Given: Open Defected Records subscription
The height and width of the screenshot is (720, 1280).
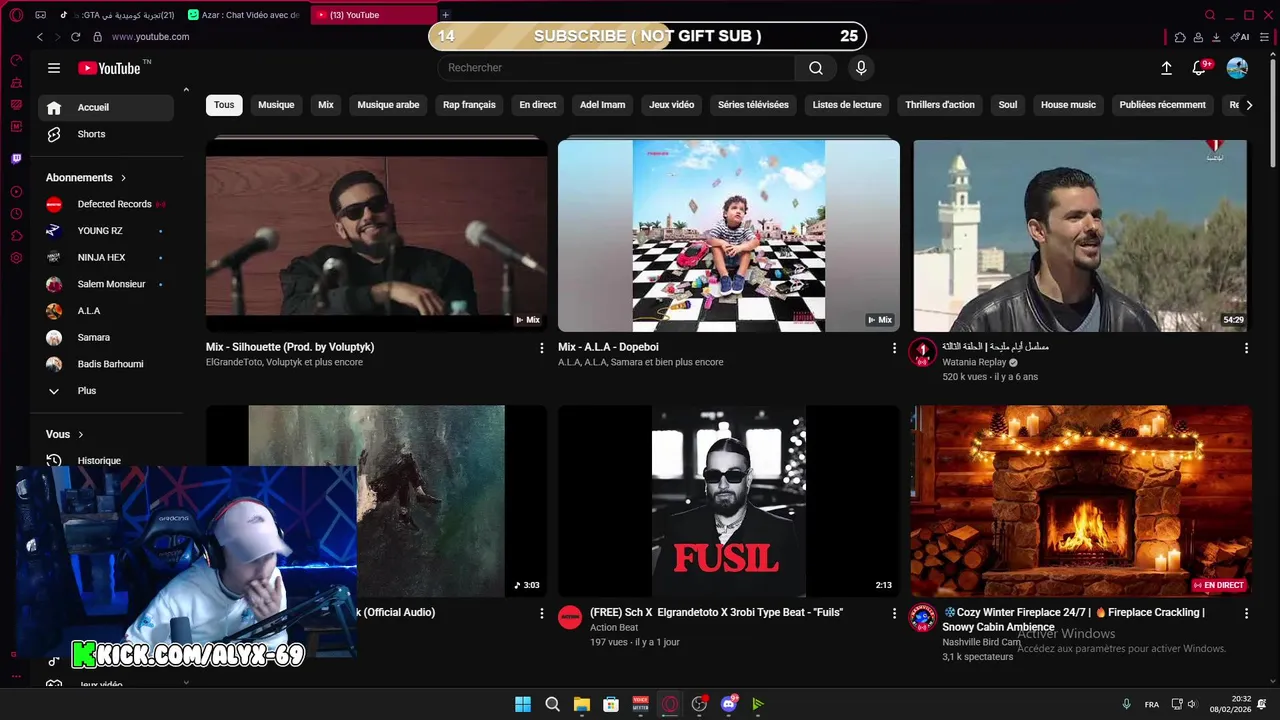Looking at the screenshot, I should (x=106, y=204).
